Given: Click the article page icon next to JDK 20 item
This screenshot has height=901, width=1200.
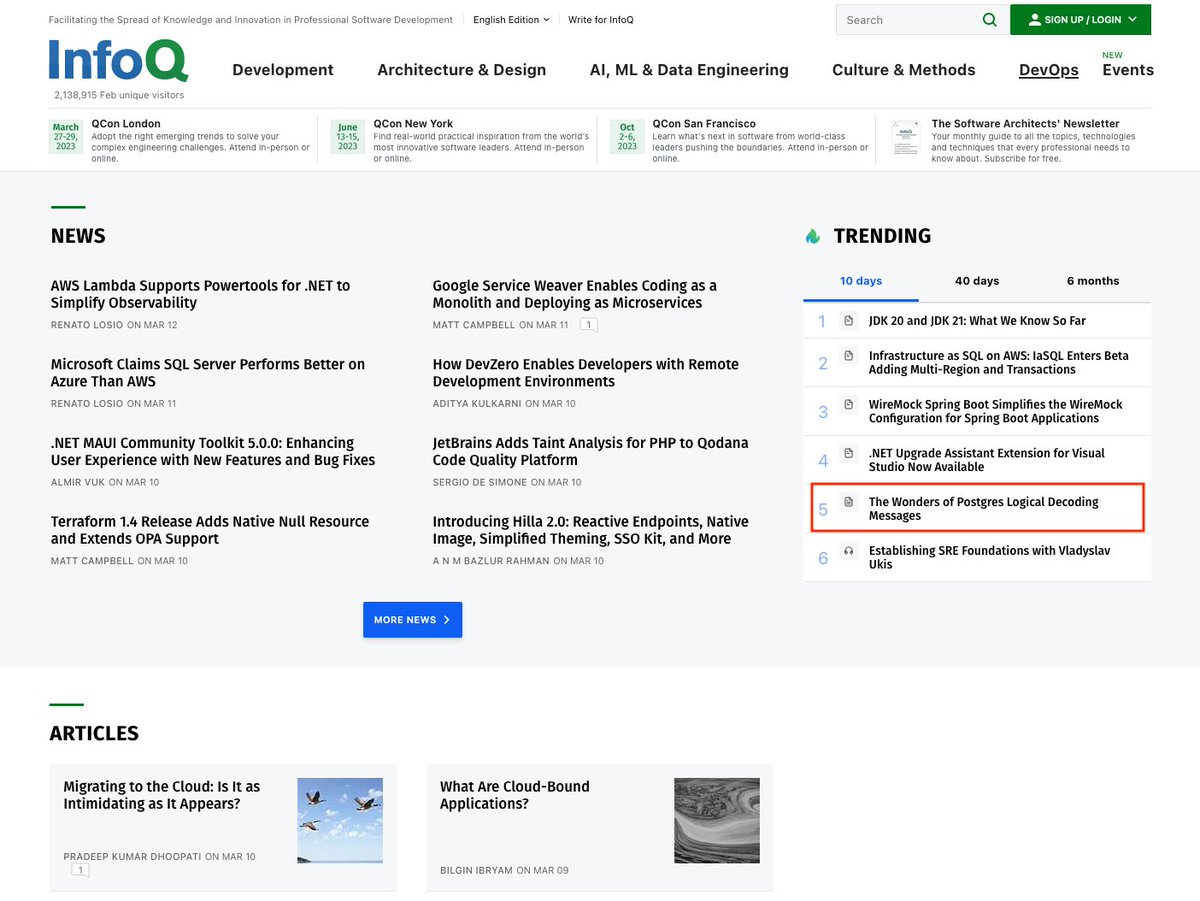Looking at the screenshot, I should [x=851, y=320].
